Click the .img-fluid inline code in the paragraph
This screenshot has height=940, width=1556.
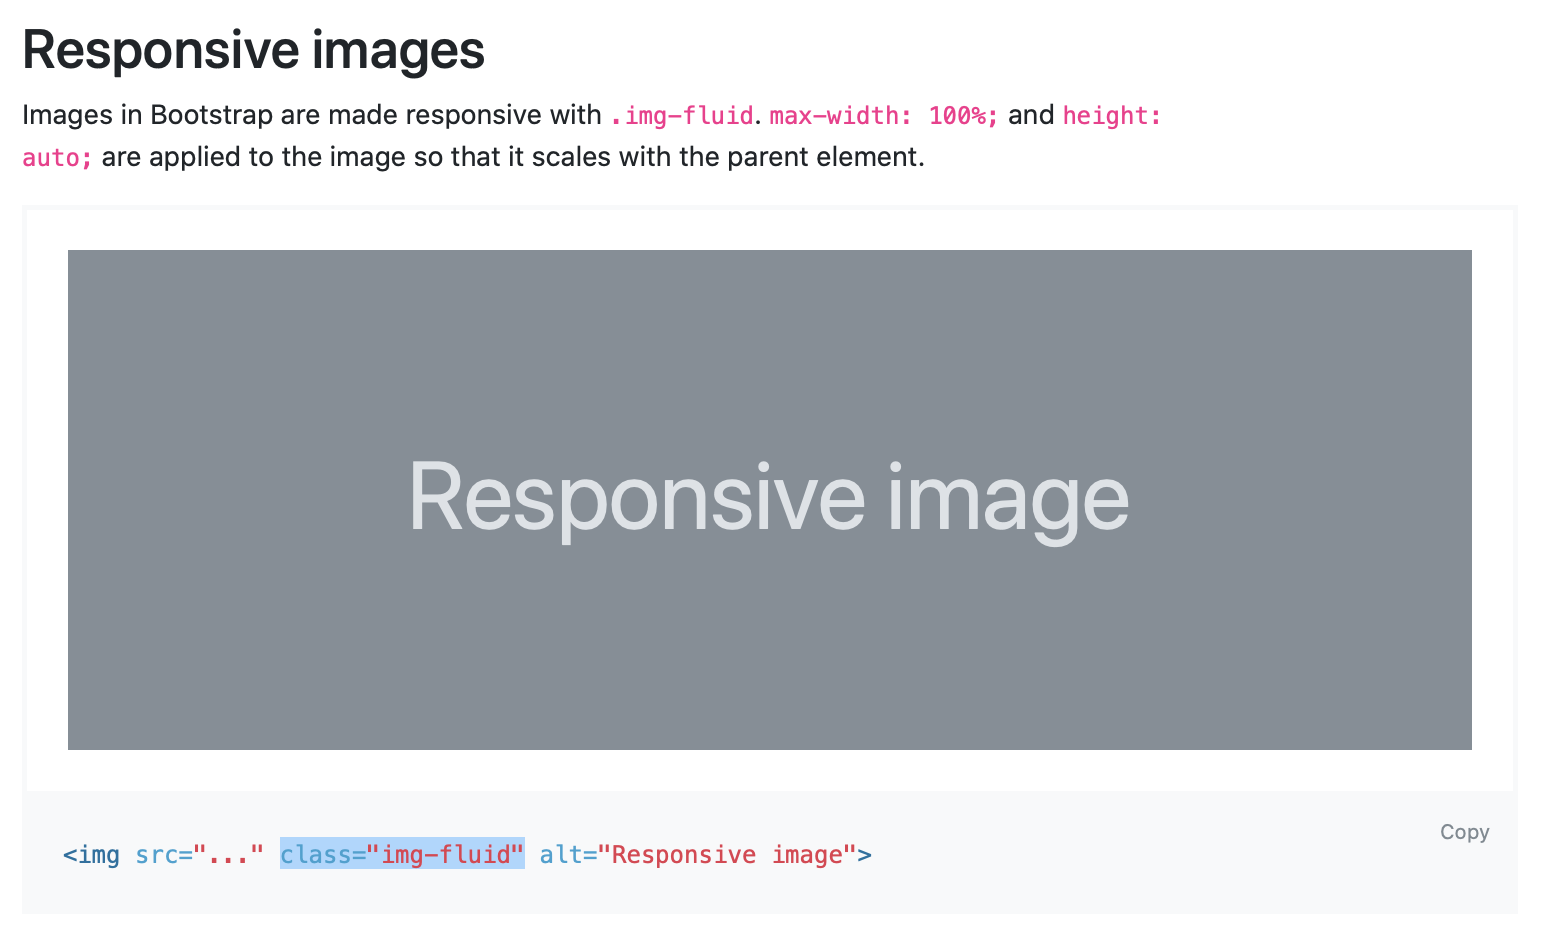point(681,116)
